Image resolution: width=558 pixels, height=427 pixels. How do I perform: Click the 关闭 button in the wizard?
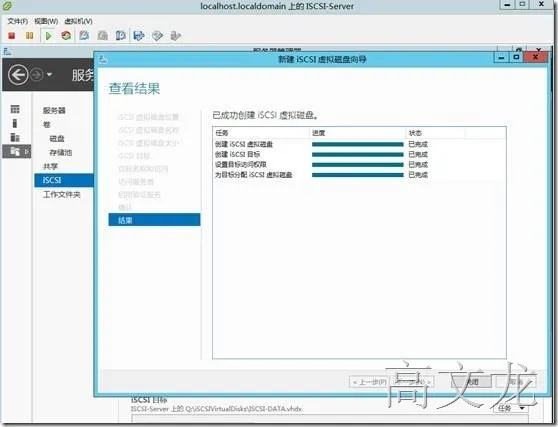point(472,382)
